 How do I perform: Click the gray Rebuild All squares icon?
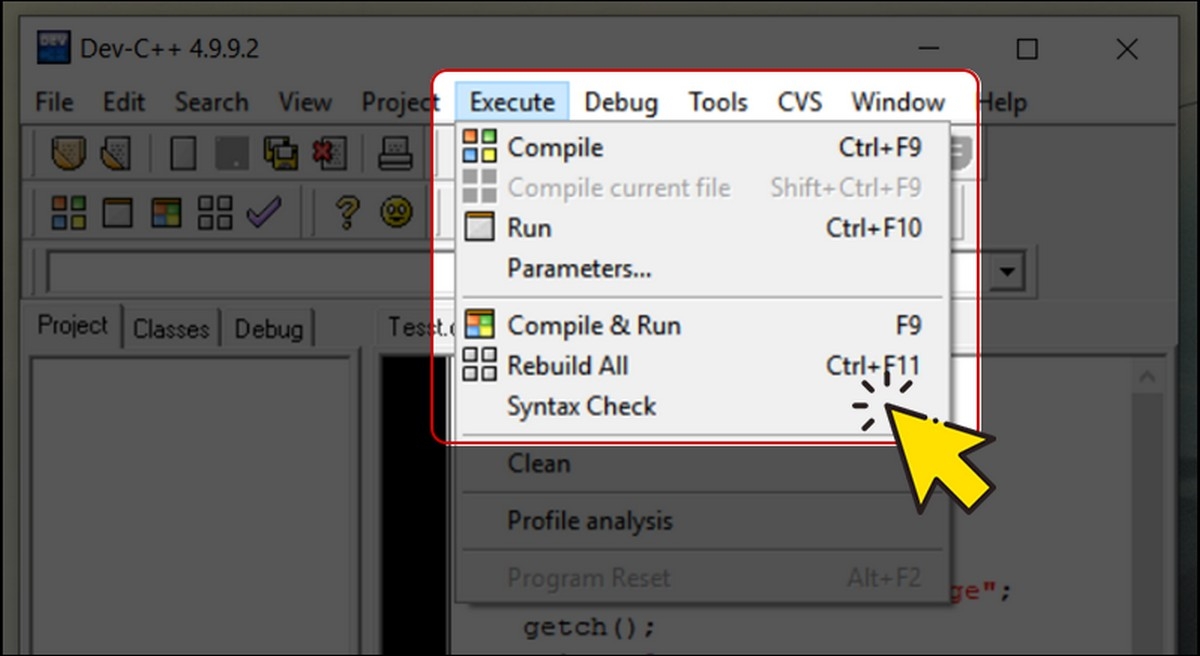214,212
